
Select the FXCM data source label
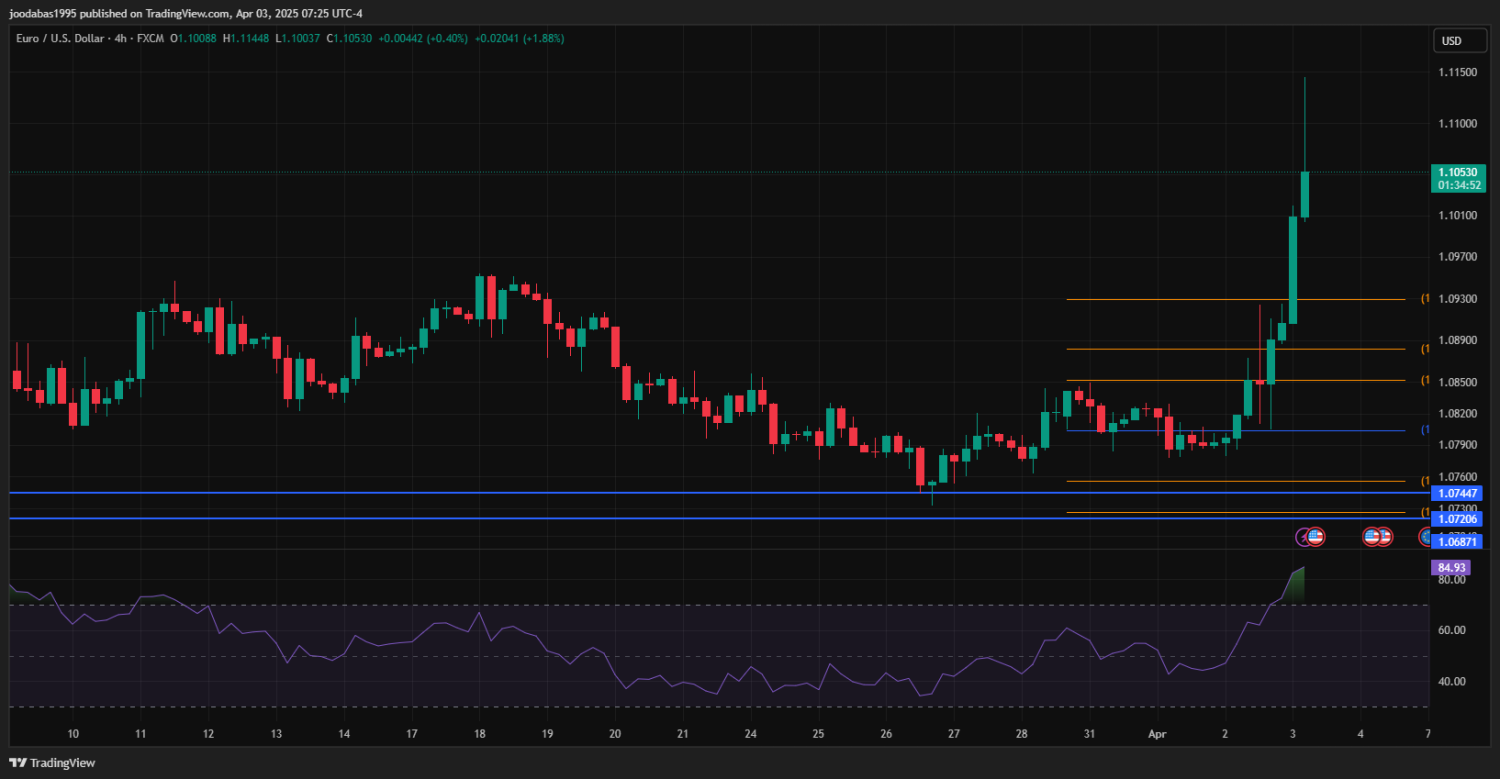click(x=149, y=38)
